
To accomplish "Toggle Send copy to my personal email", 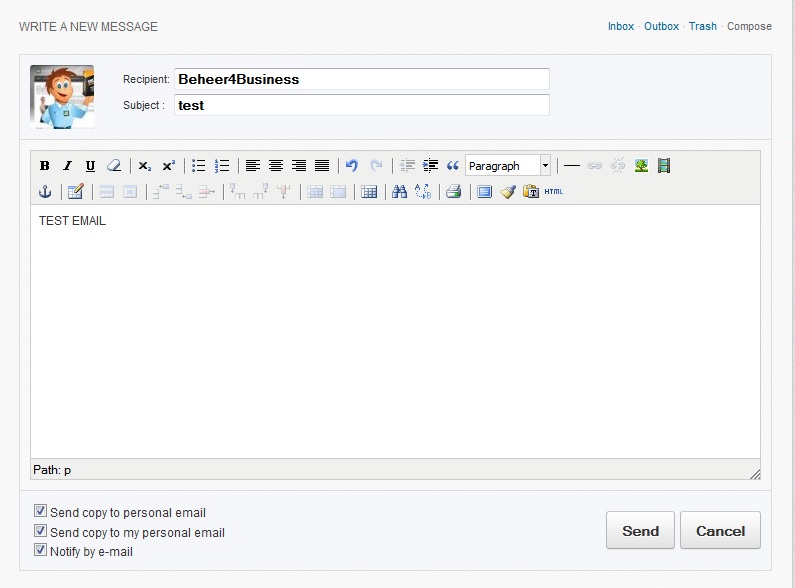I will pos(41,531).
